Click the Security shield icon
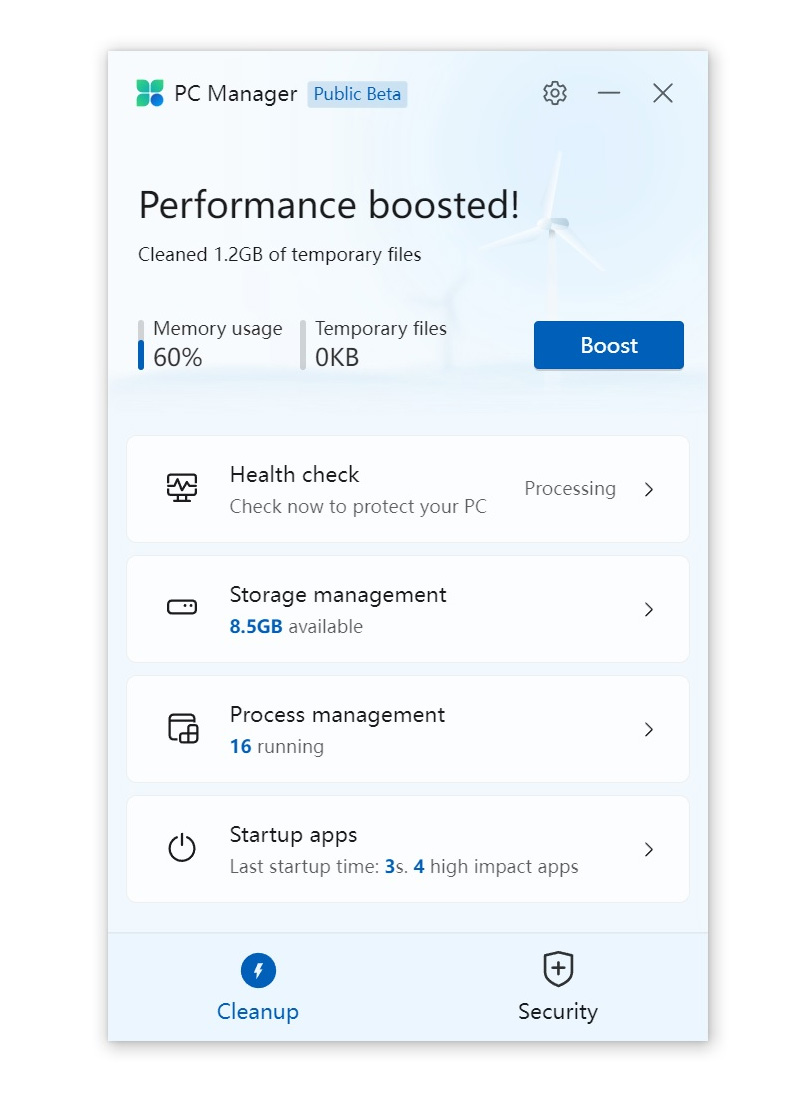Screen dimensions: 800x1100 coord(558,969)
